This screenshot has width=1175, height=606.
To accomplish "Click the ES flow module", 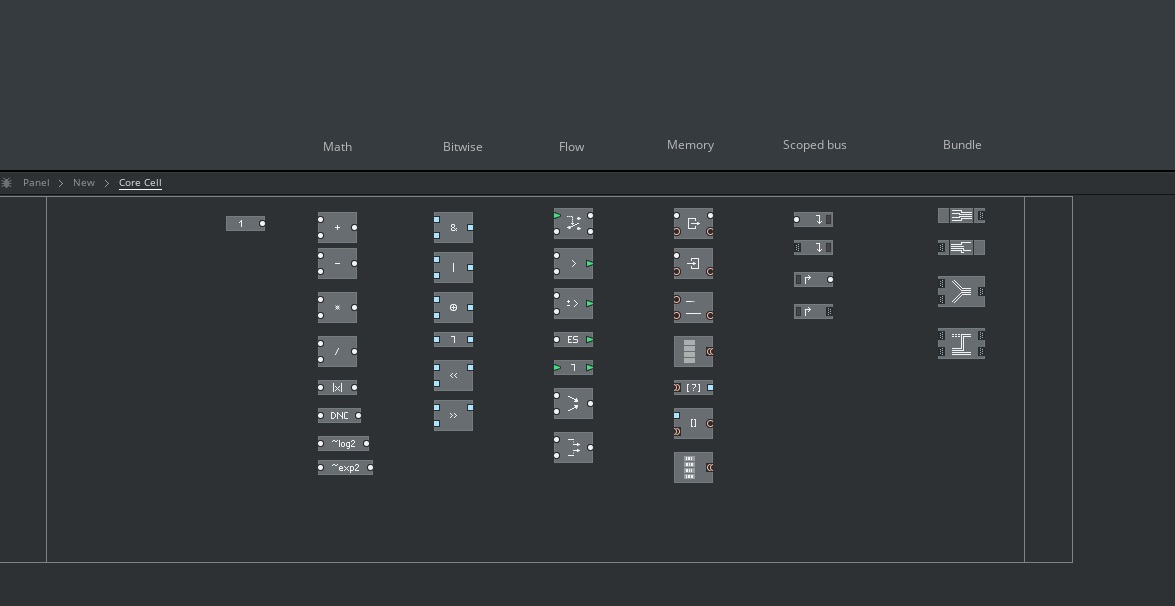I will coord(572,340).
